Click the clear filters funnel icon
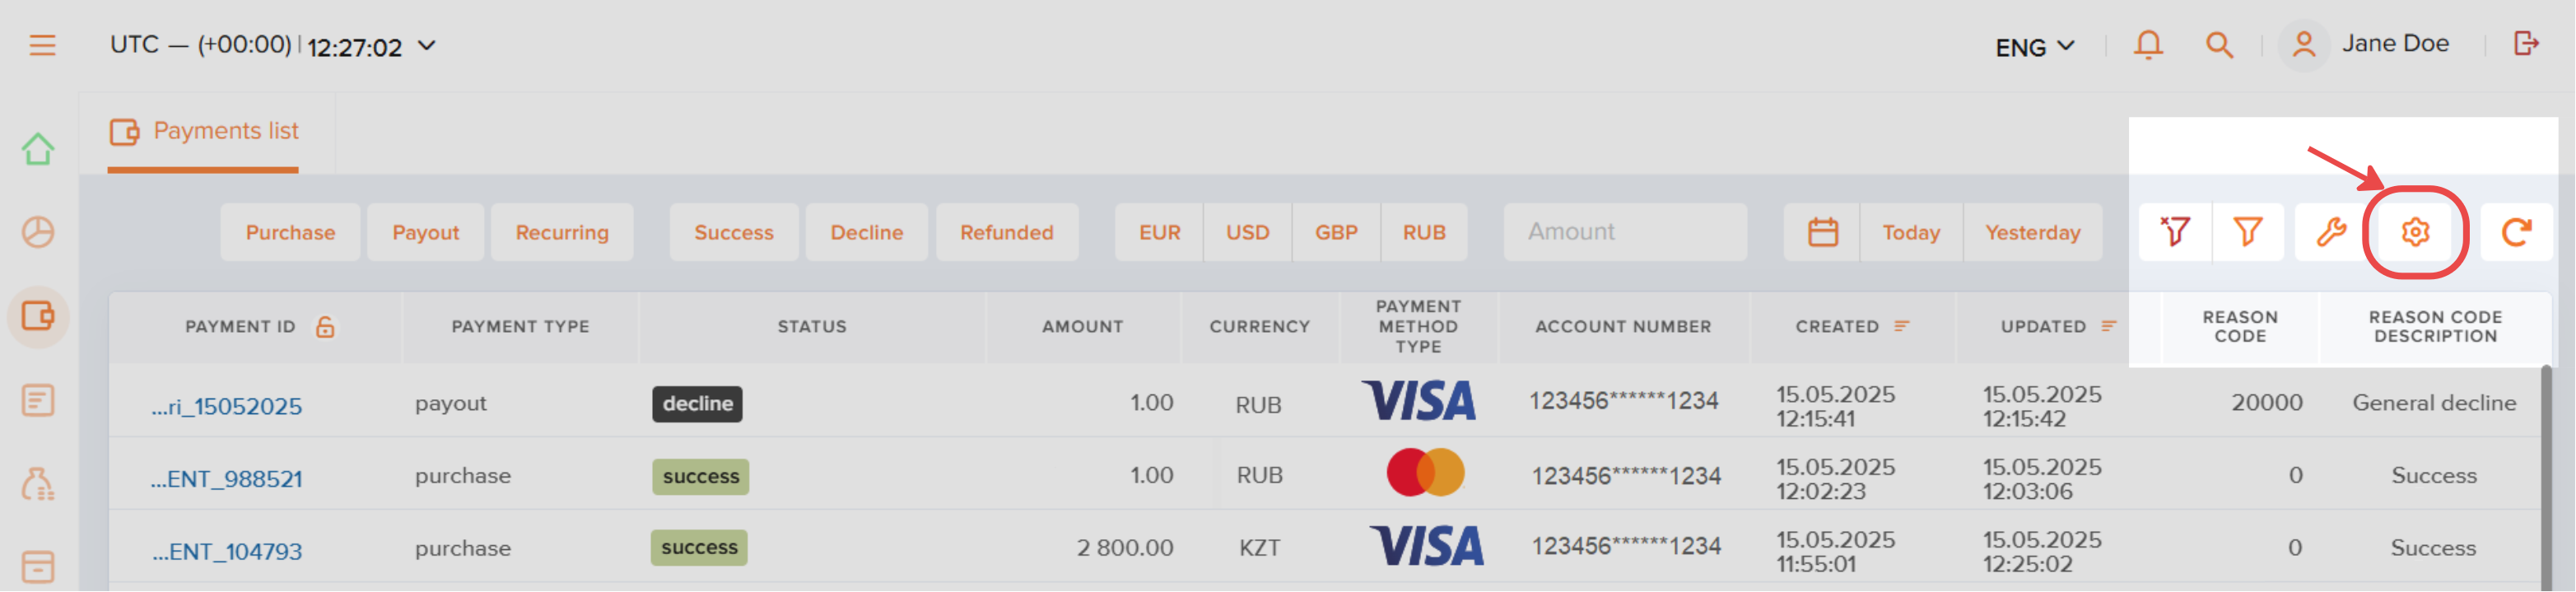 click(2175, 232)
